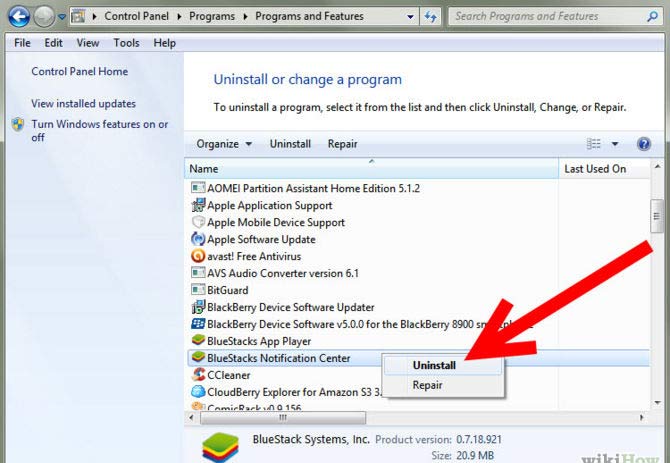Click the refresh button beside address bar
The width and height of the screenshot is (670, 463).
pos(431,16)
